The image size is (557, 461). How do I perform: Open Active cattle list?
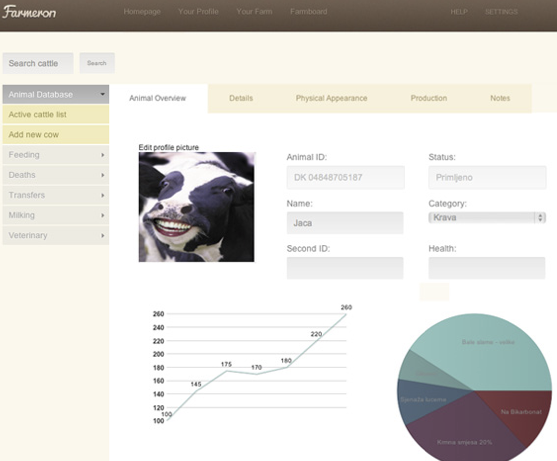(x=56, y=115)
